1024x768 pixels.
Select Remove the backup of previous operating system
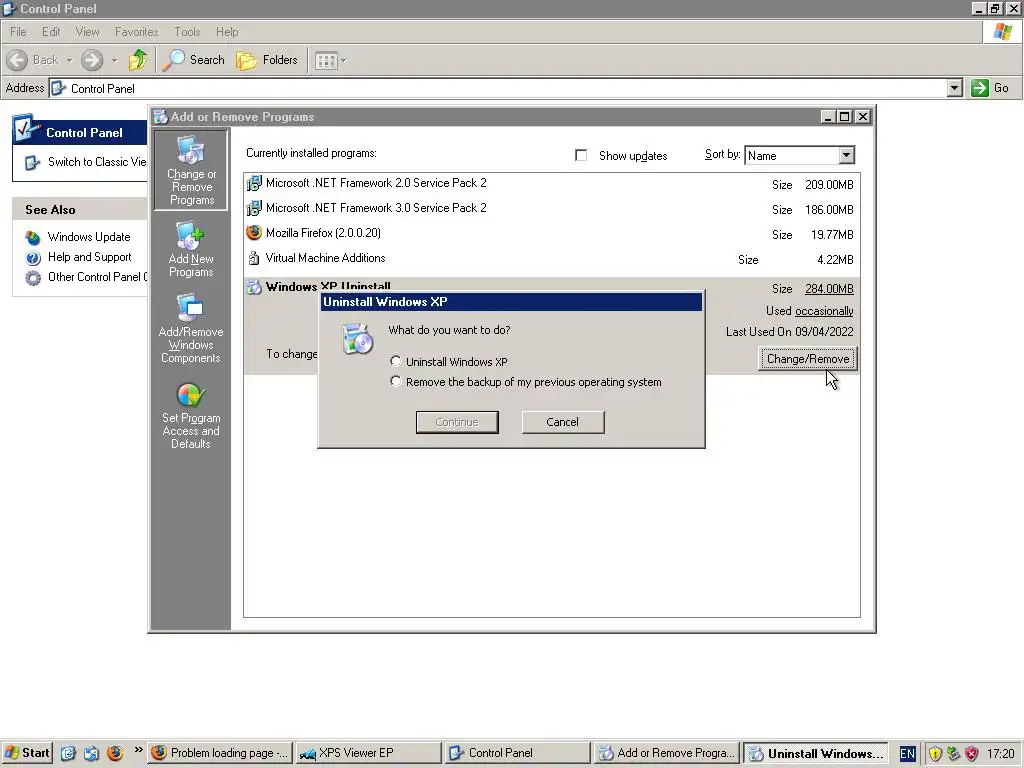[x=395, y=381]
